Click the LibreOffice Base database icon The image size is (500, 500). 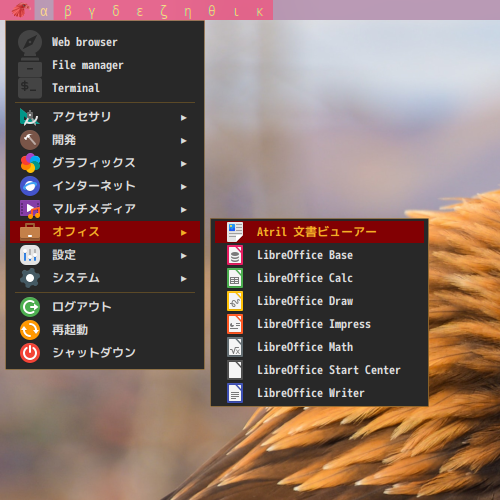[235, 255]
